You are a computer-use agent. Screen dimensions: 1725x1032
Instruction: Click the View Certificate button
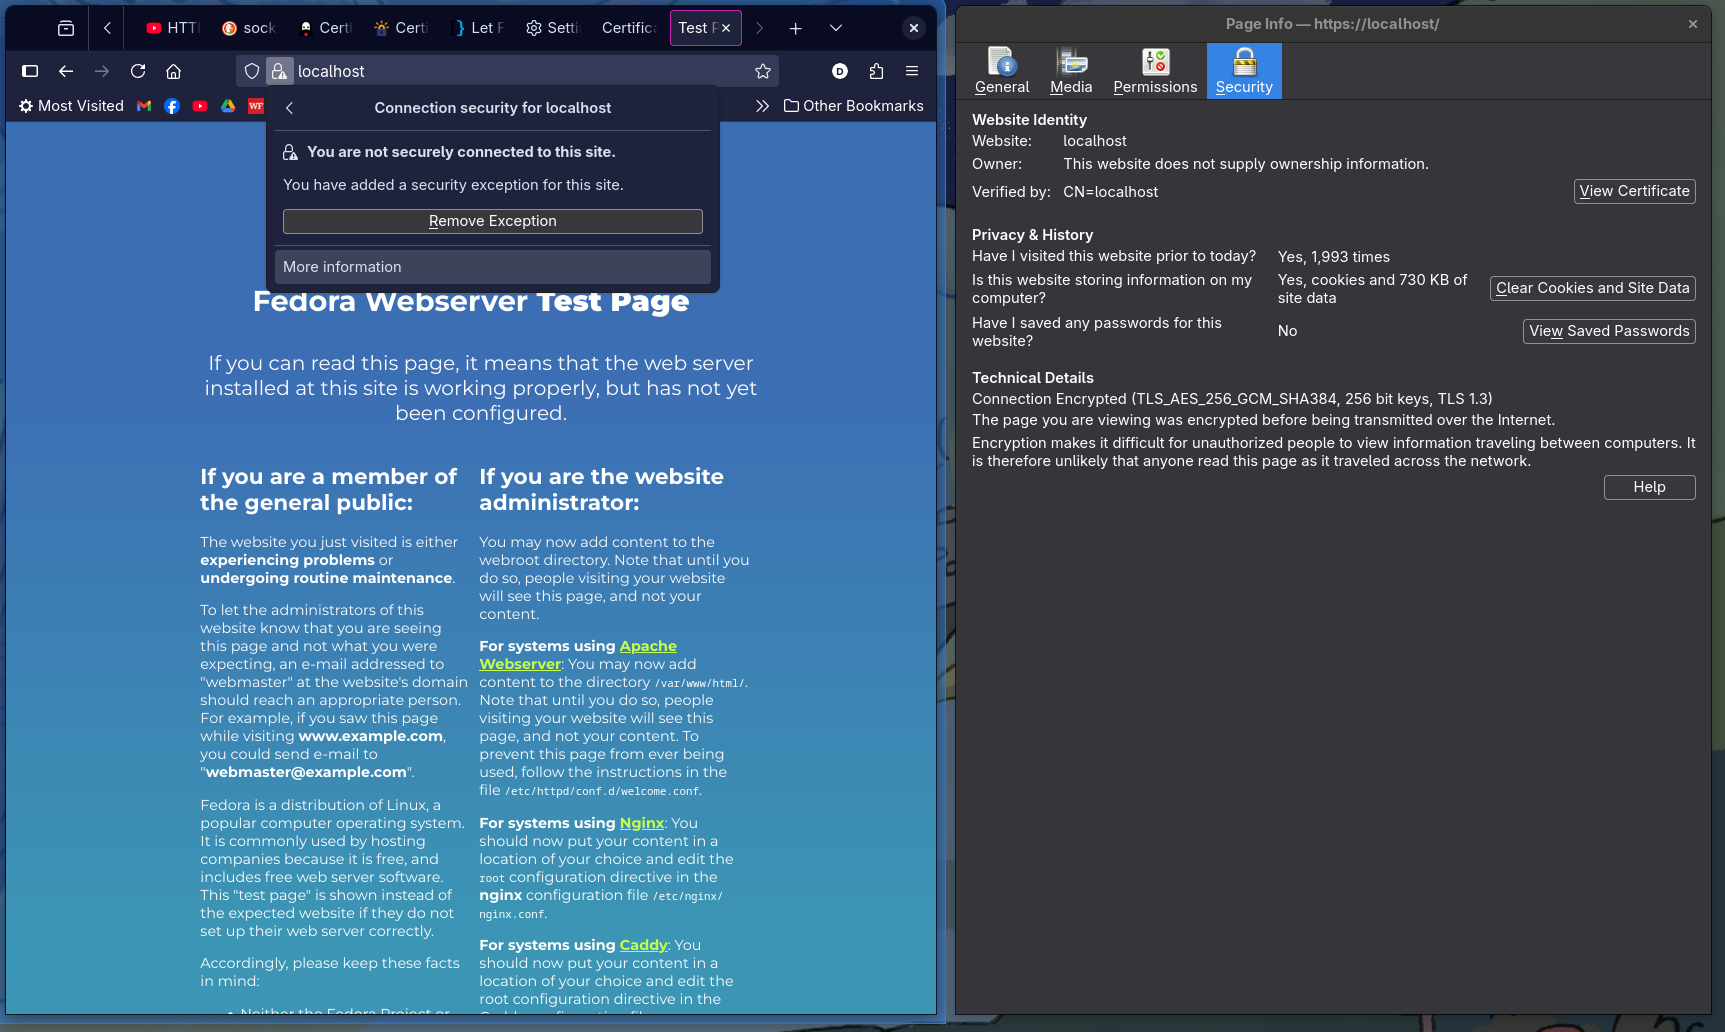pos(1634,191)
